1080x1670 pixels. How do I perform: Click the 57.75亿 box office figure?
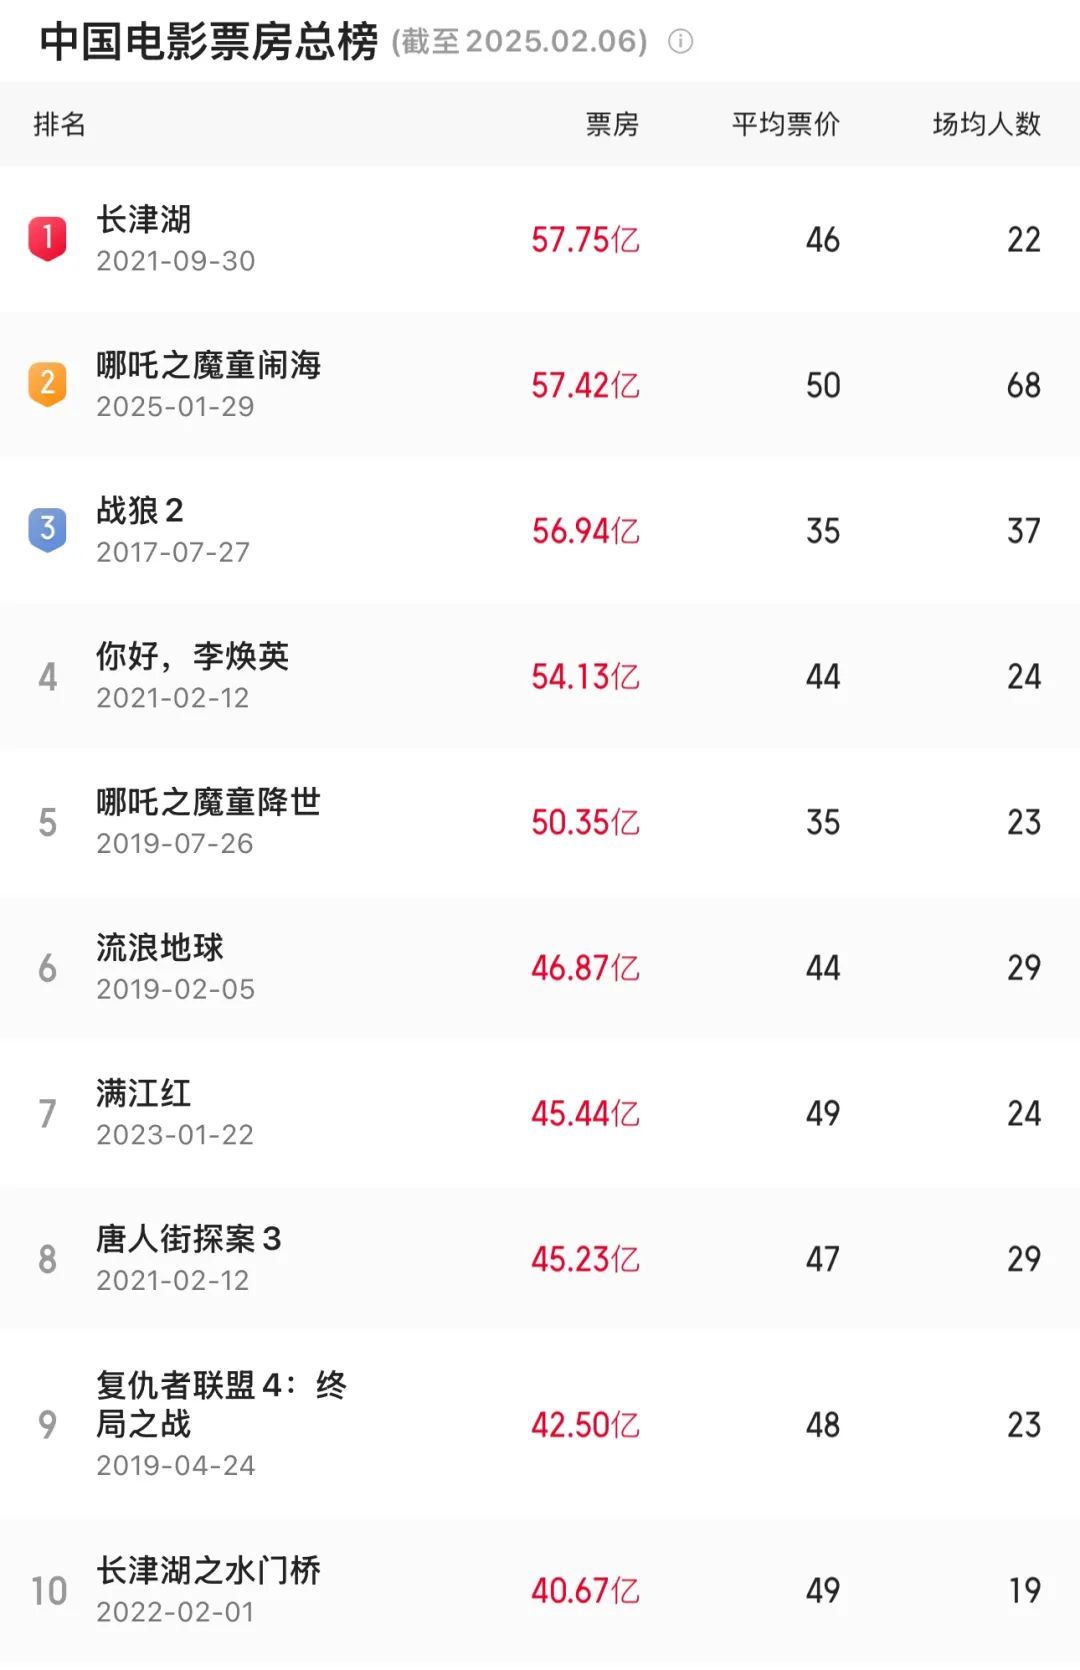tap(585, 240)
